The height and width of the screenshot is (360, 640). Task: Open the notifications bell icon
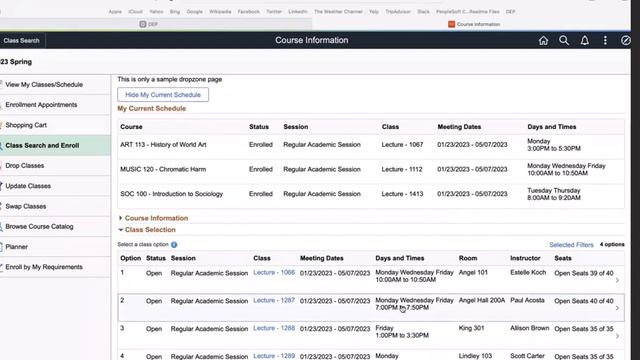click(x=584, y=40)
